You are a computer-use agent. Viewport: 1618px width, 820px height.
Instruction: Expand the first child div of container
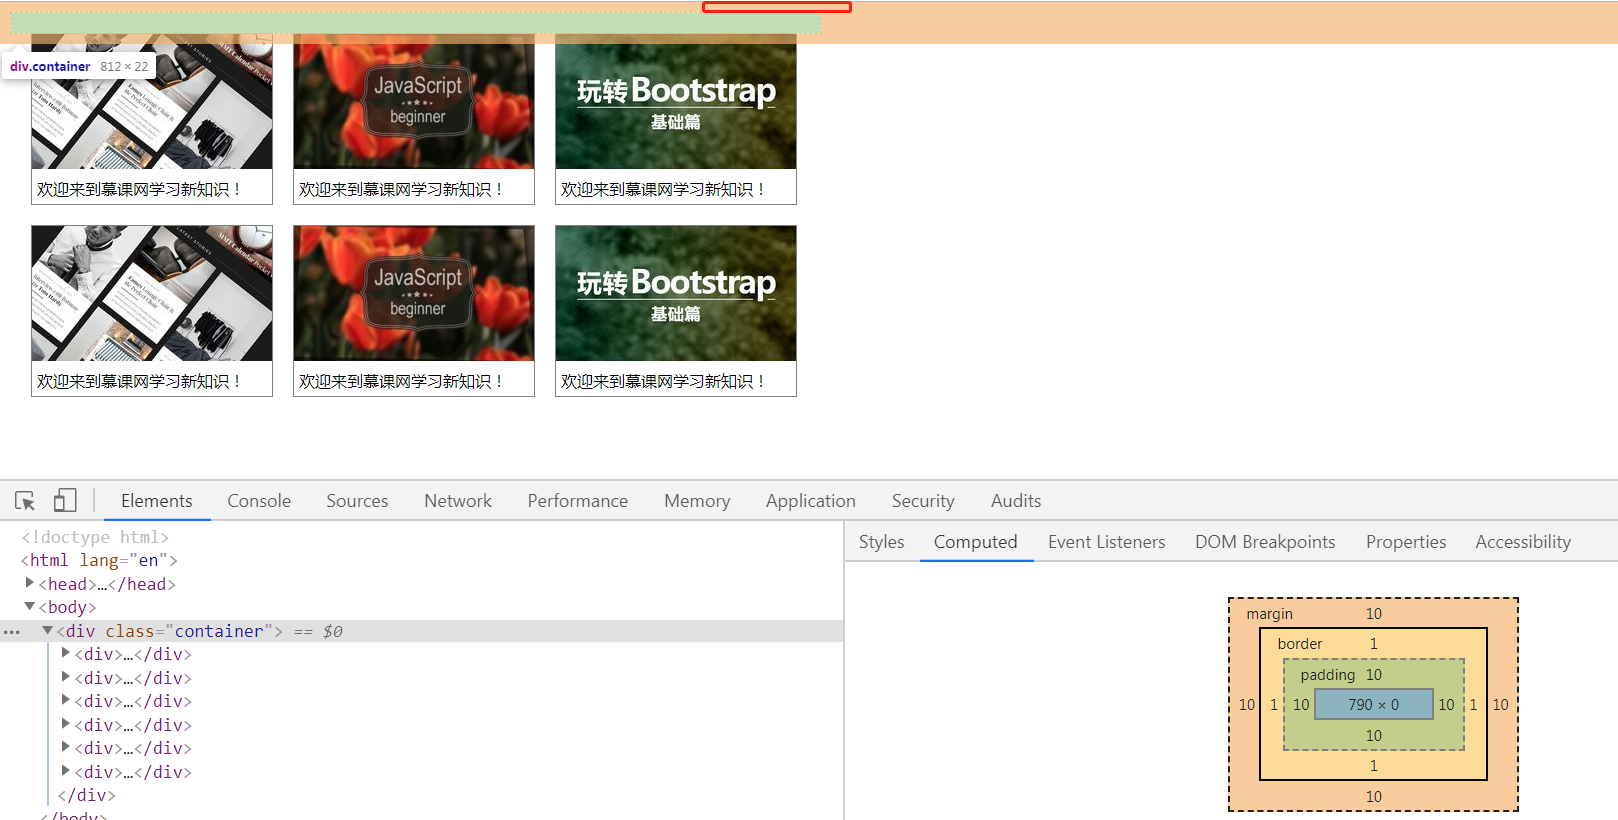(66, 654)
